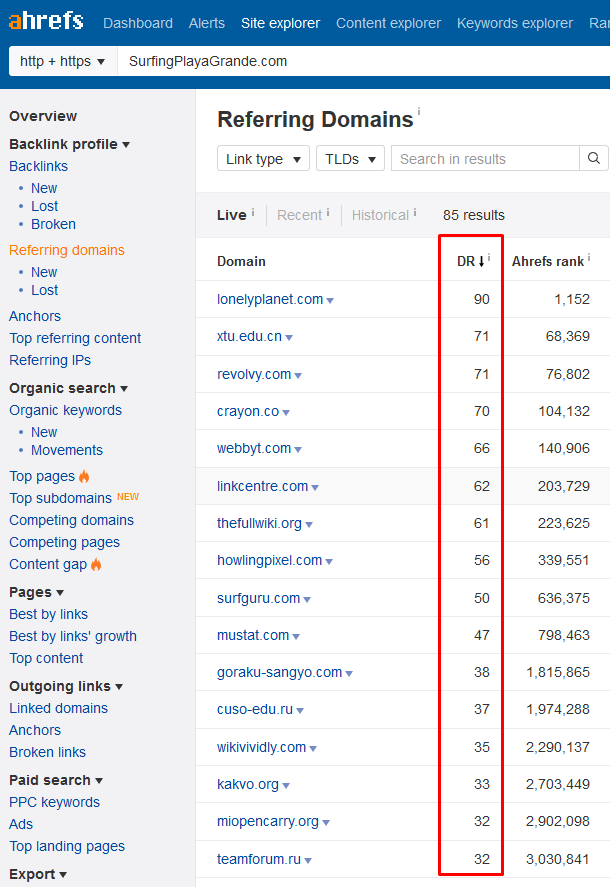Open the Alerts menu

pyautogui.click(x=207, y=23)
